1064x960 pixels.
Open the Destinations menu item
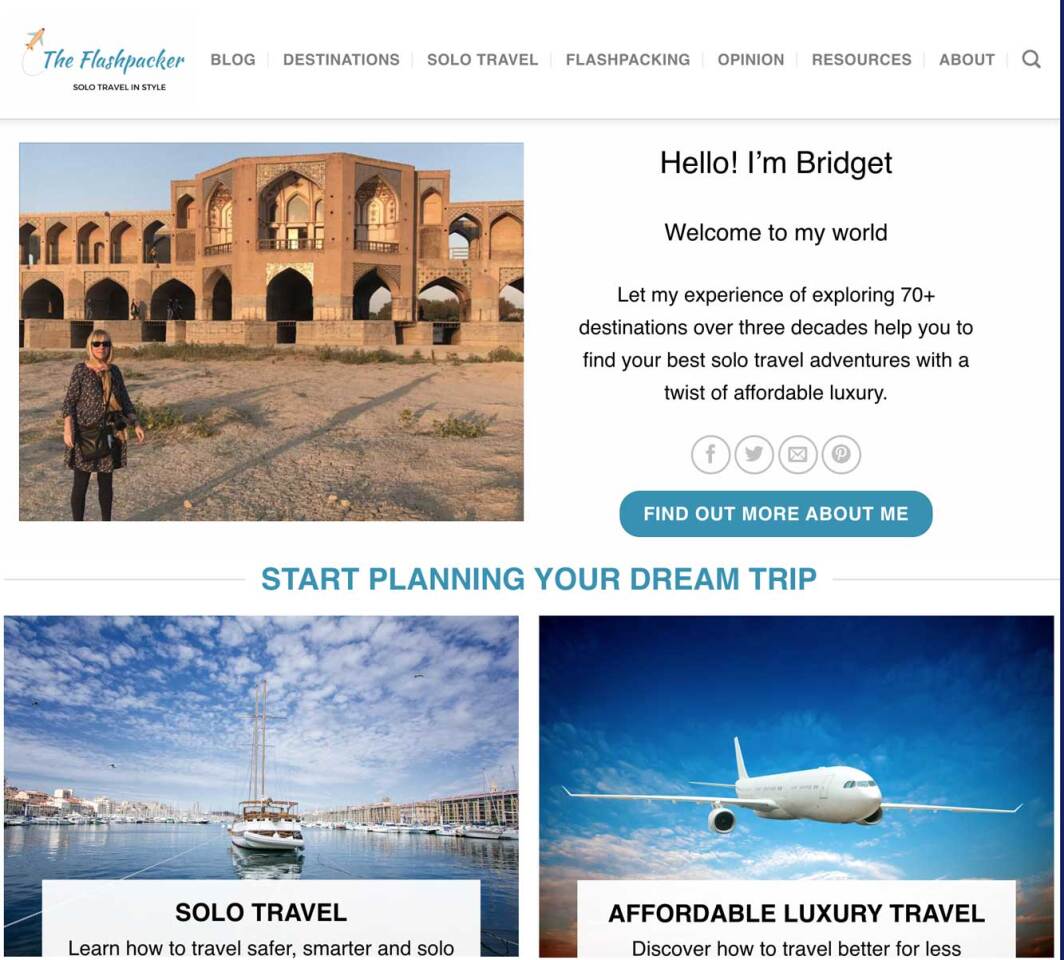341,60
